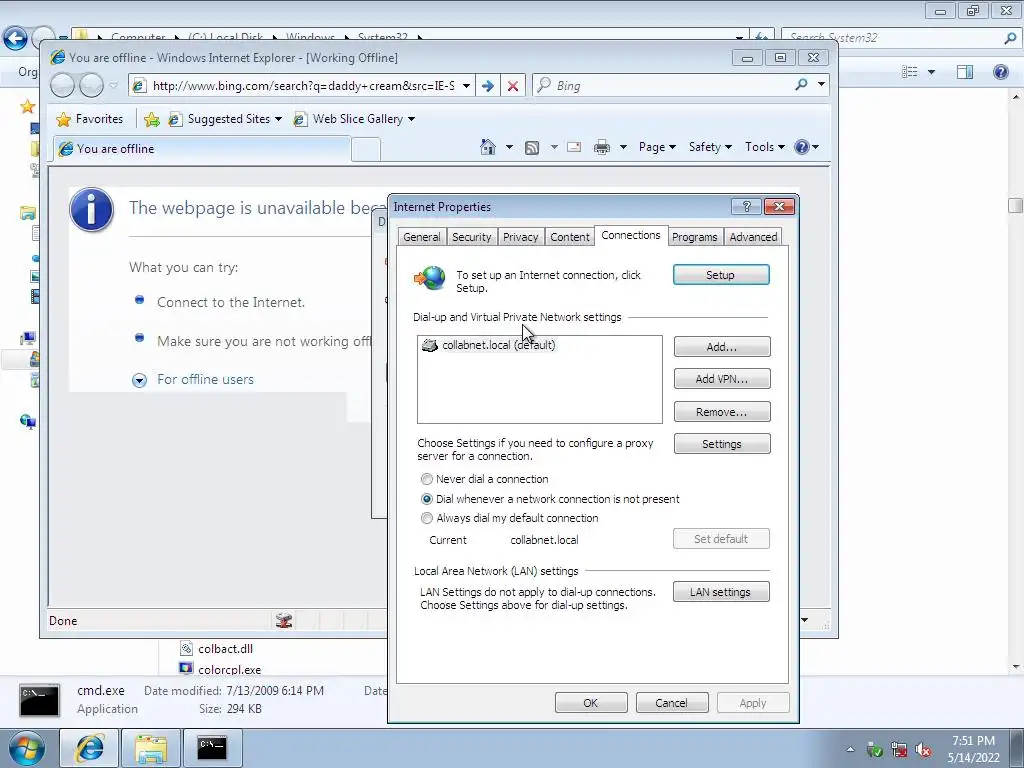Image resolution: width=1024 pixels, height=768 pixels.
Task: Open the search provider dropdown arrow
Action: coord(821,85)
